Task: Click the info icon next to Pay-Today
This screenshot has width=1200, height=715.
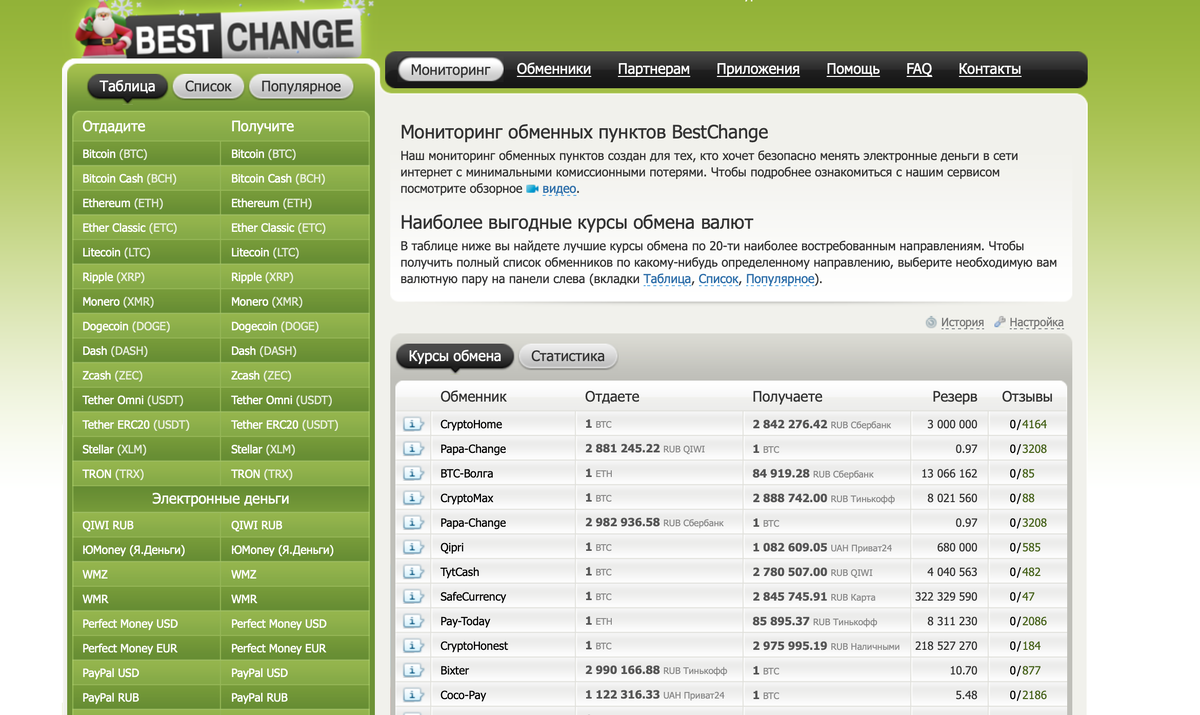Action: point(413,621)
